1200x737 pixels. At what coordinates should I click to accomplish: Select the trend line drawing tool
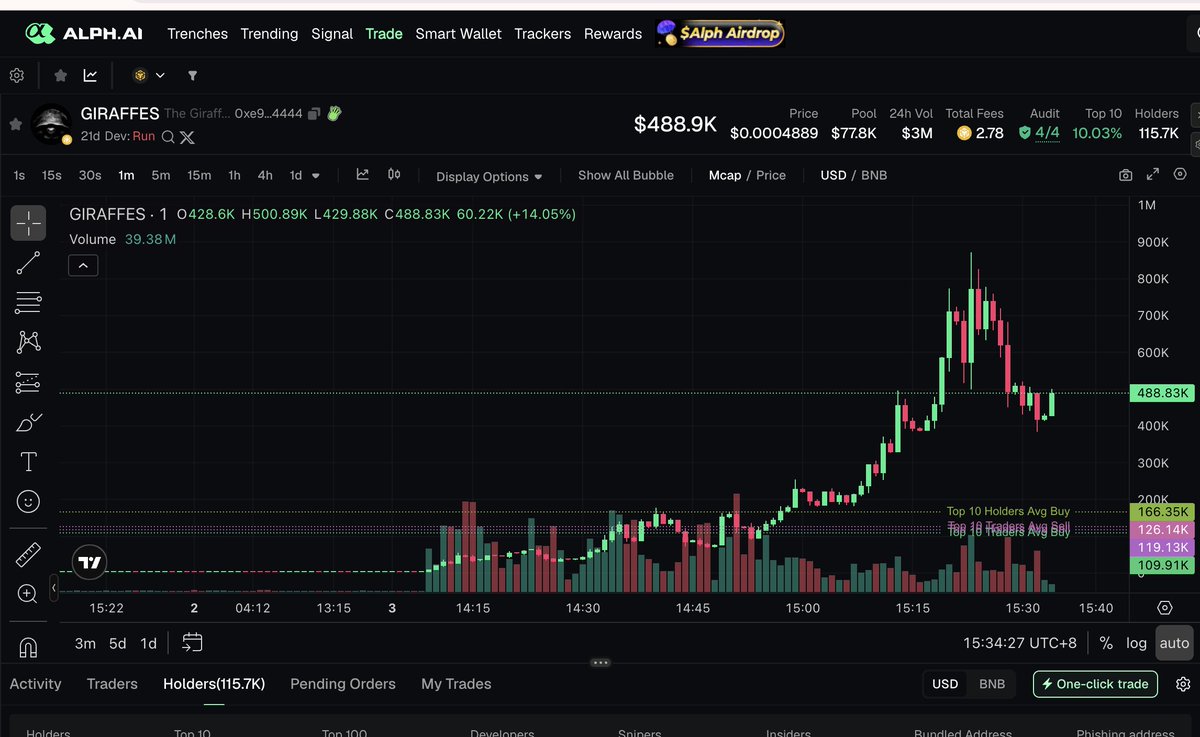pyautogui.click(x=28, y=262)
